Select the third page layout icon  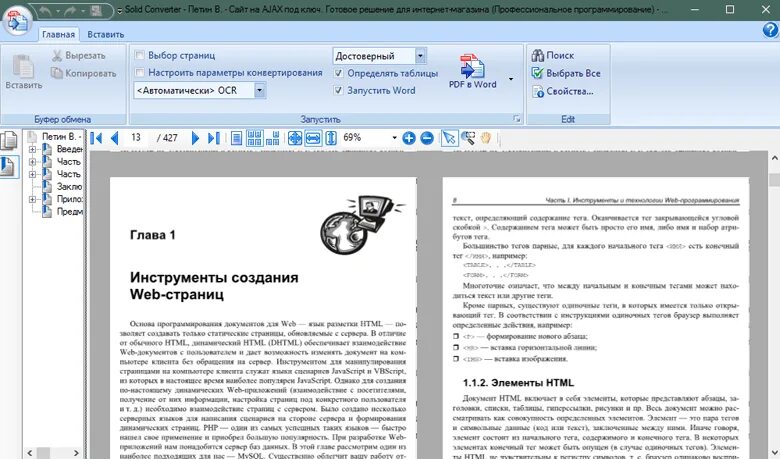coord(273,138)
